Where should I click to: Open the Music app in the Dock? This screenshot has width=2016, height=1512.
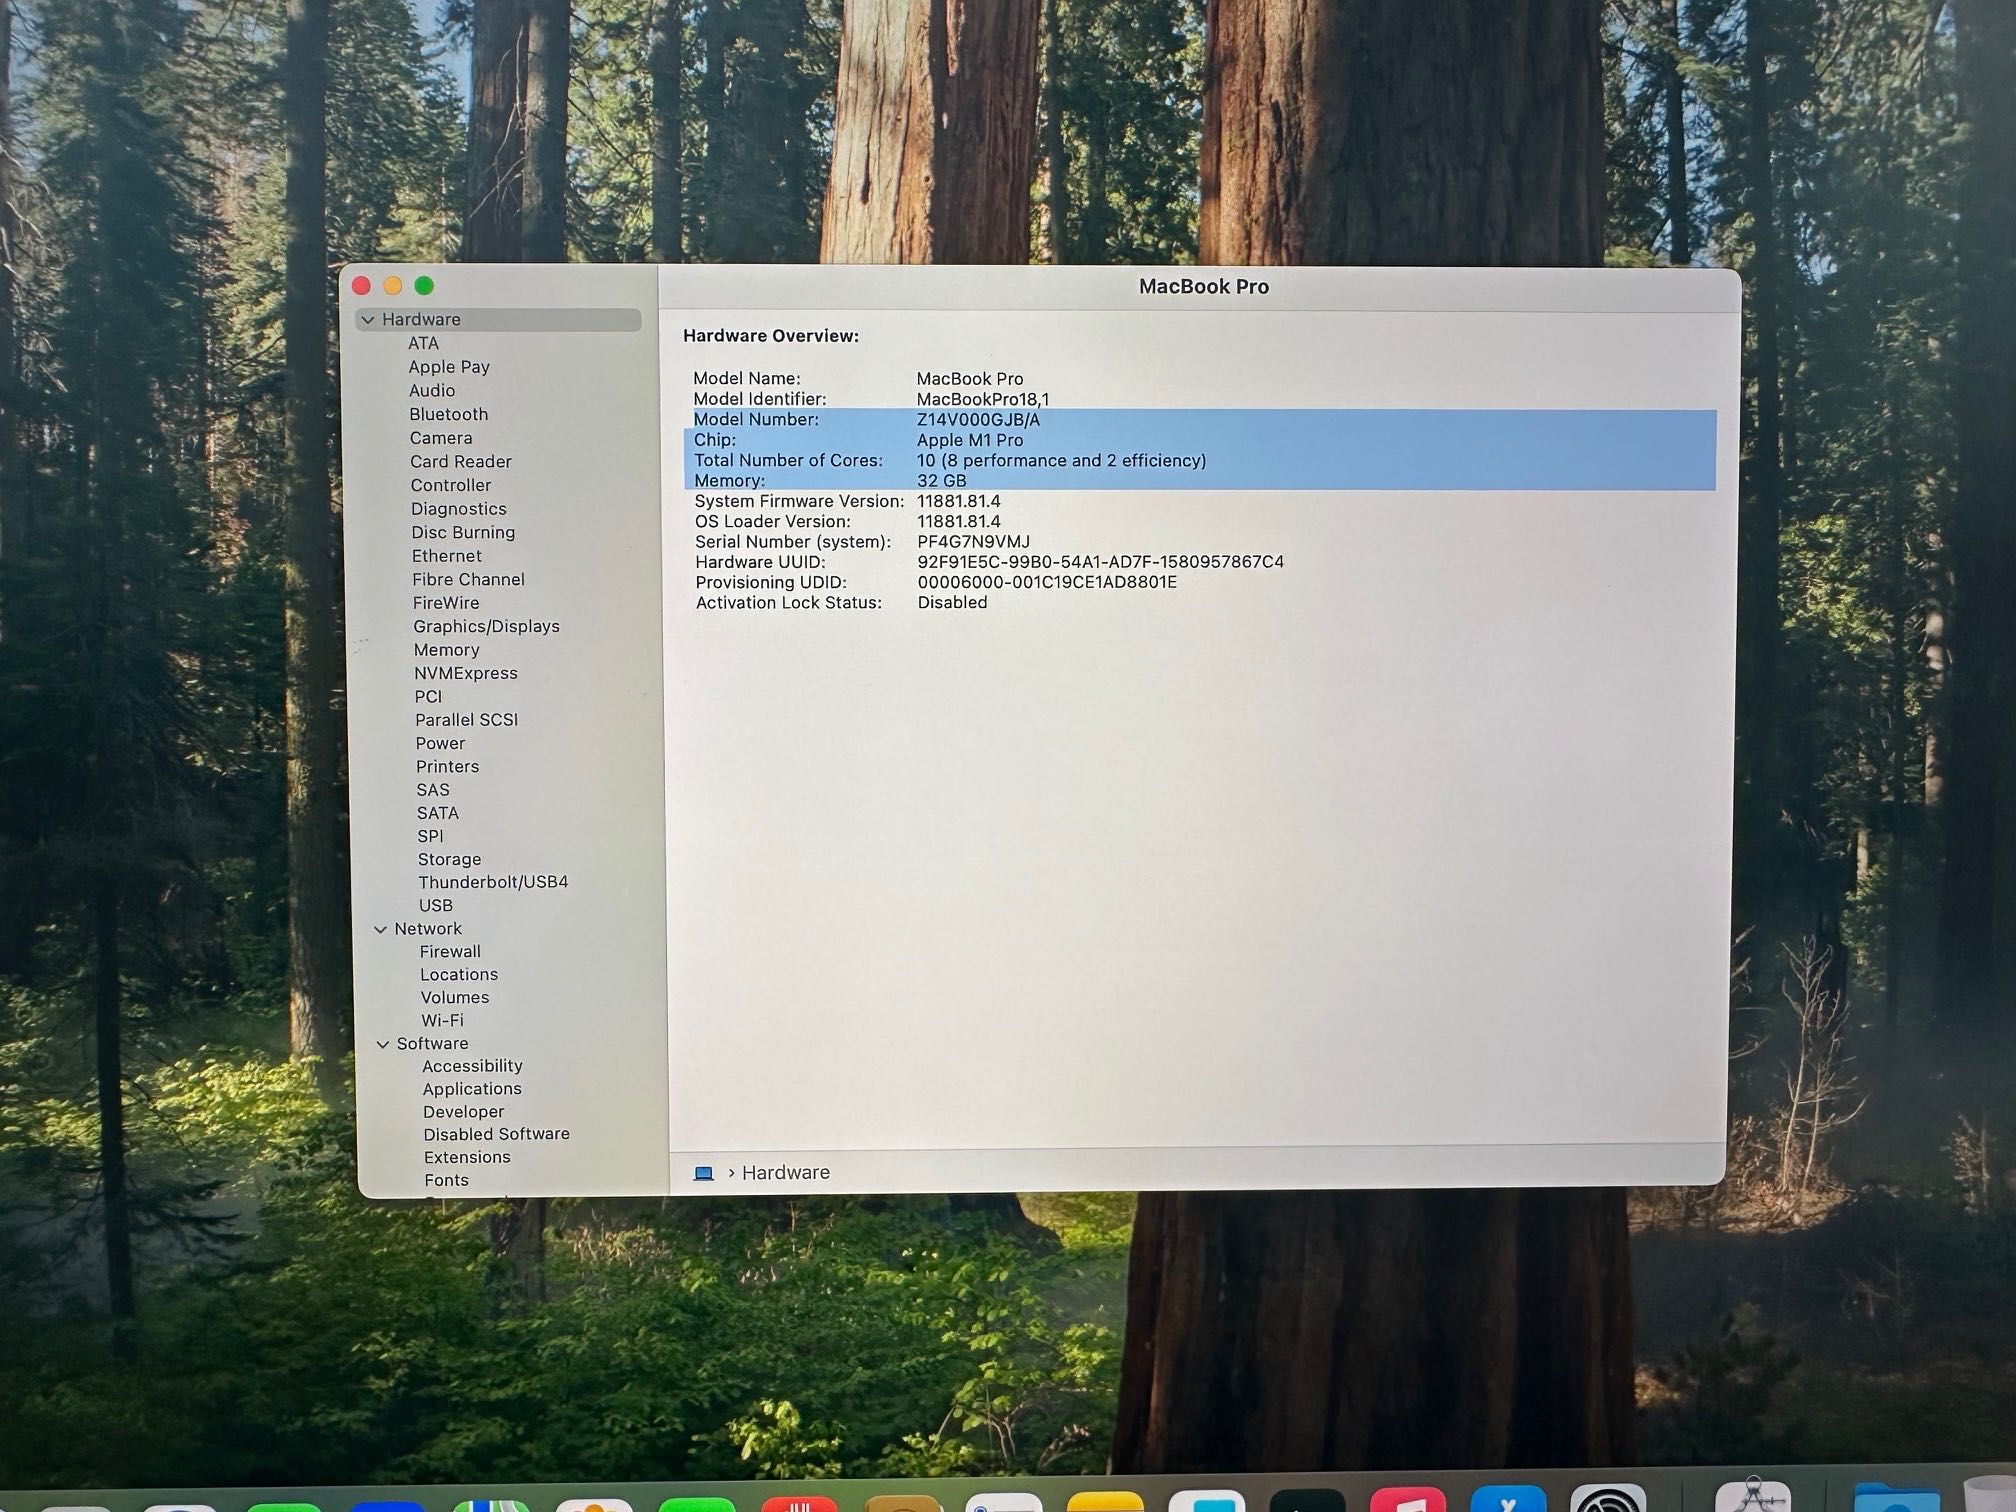click(1408, 1500)
